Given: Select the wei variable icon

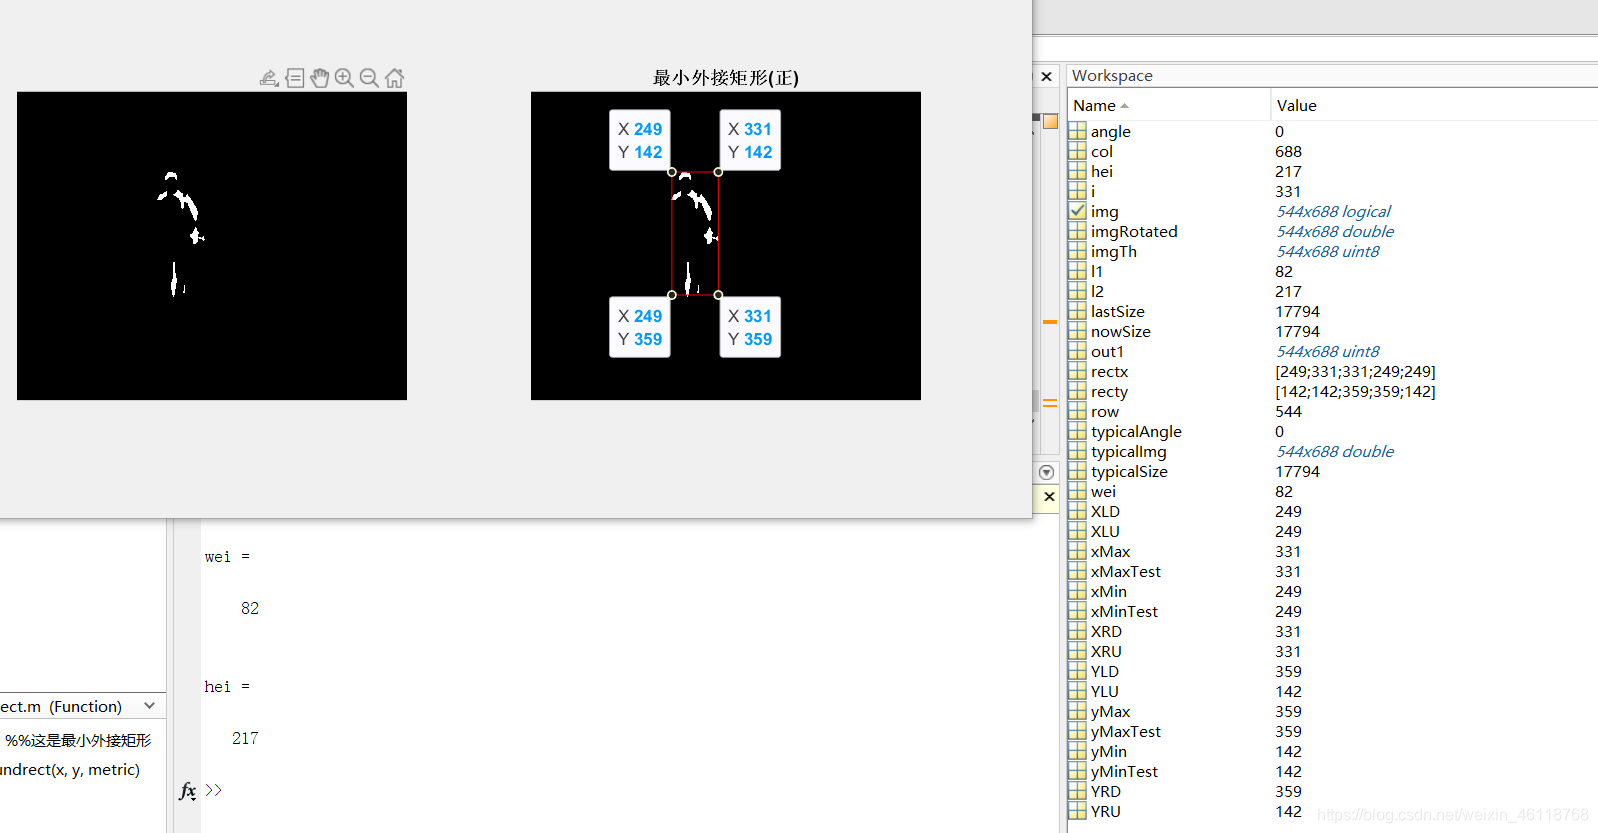Looking at the screenshot, I should coord(1077,491).
